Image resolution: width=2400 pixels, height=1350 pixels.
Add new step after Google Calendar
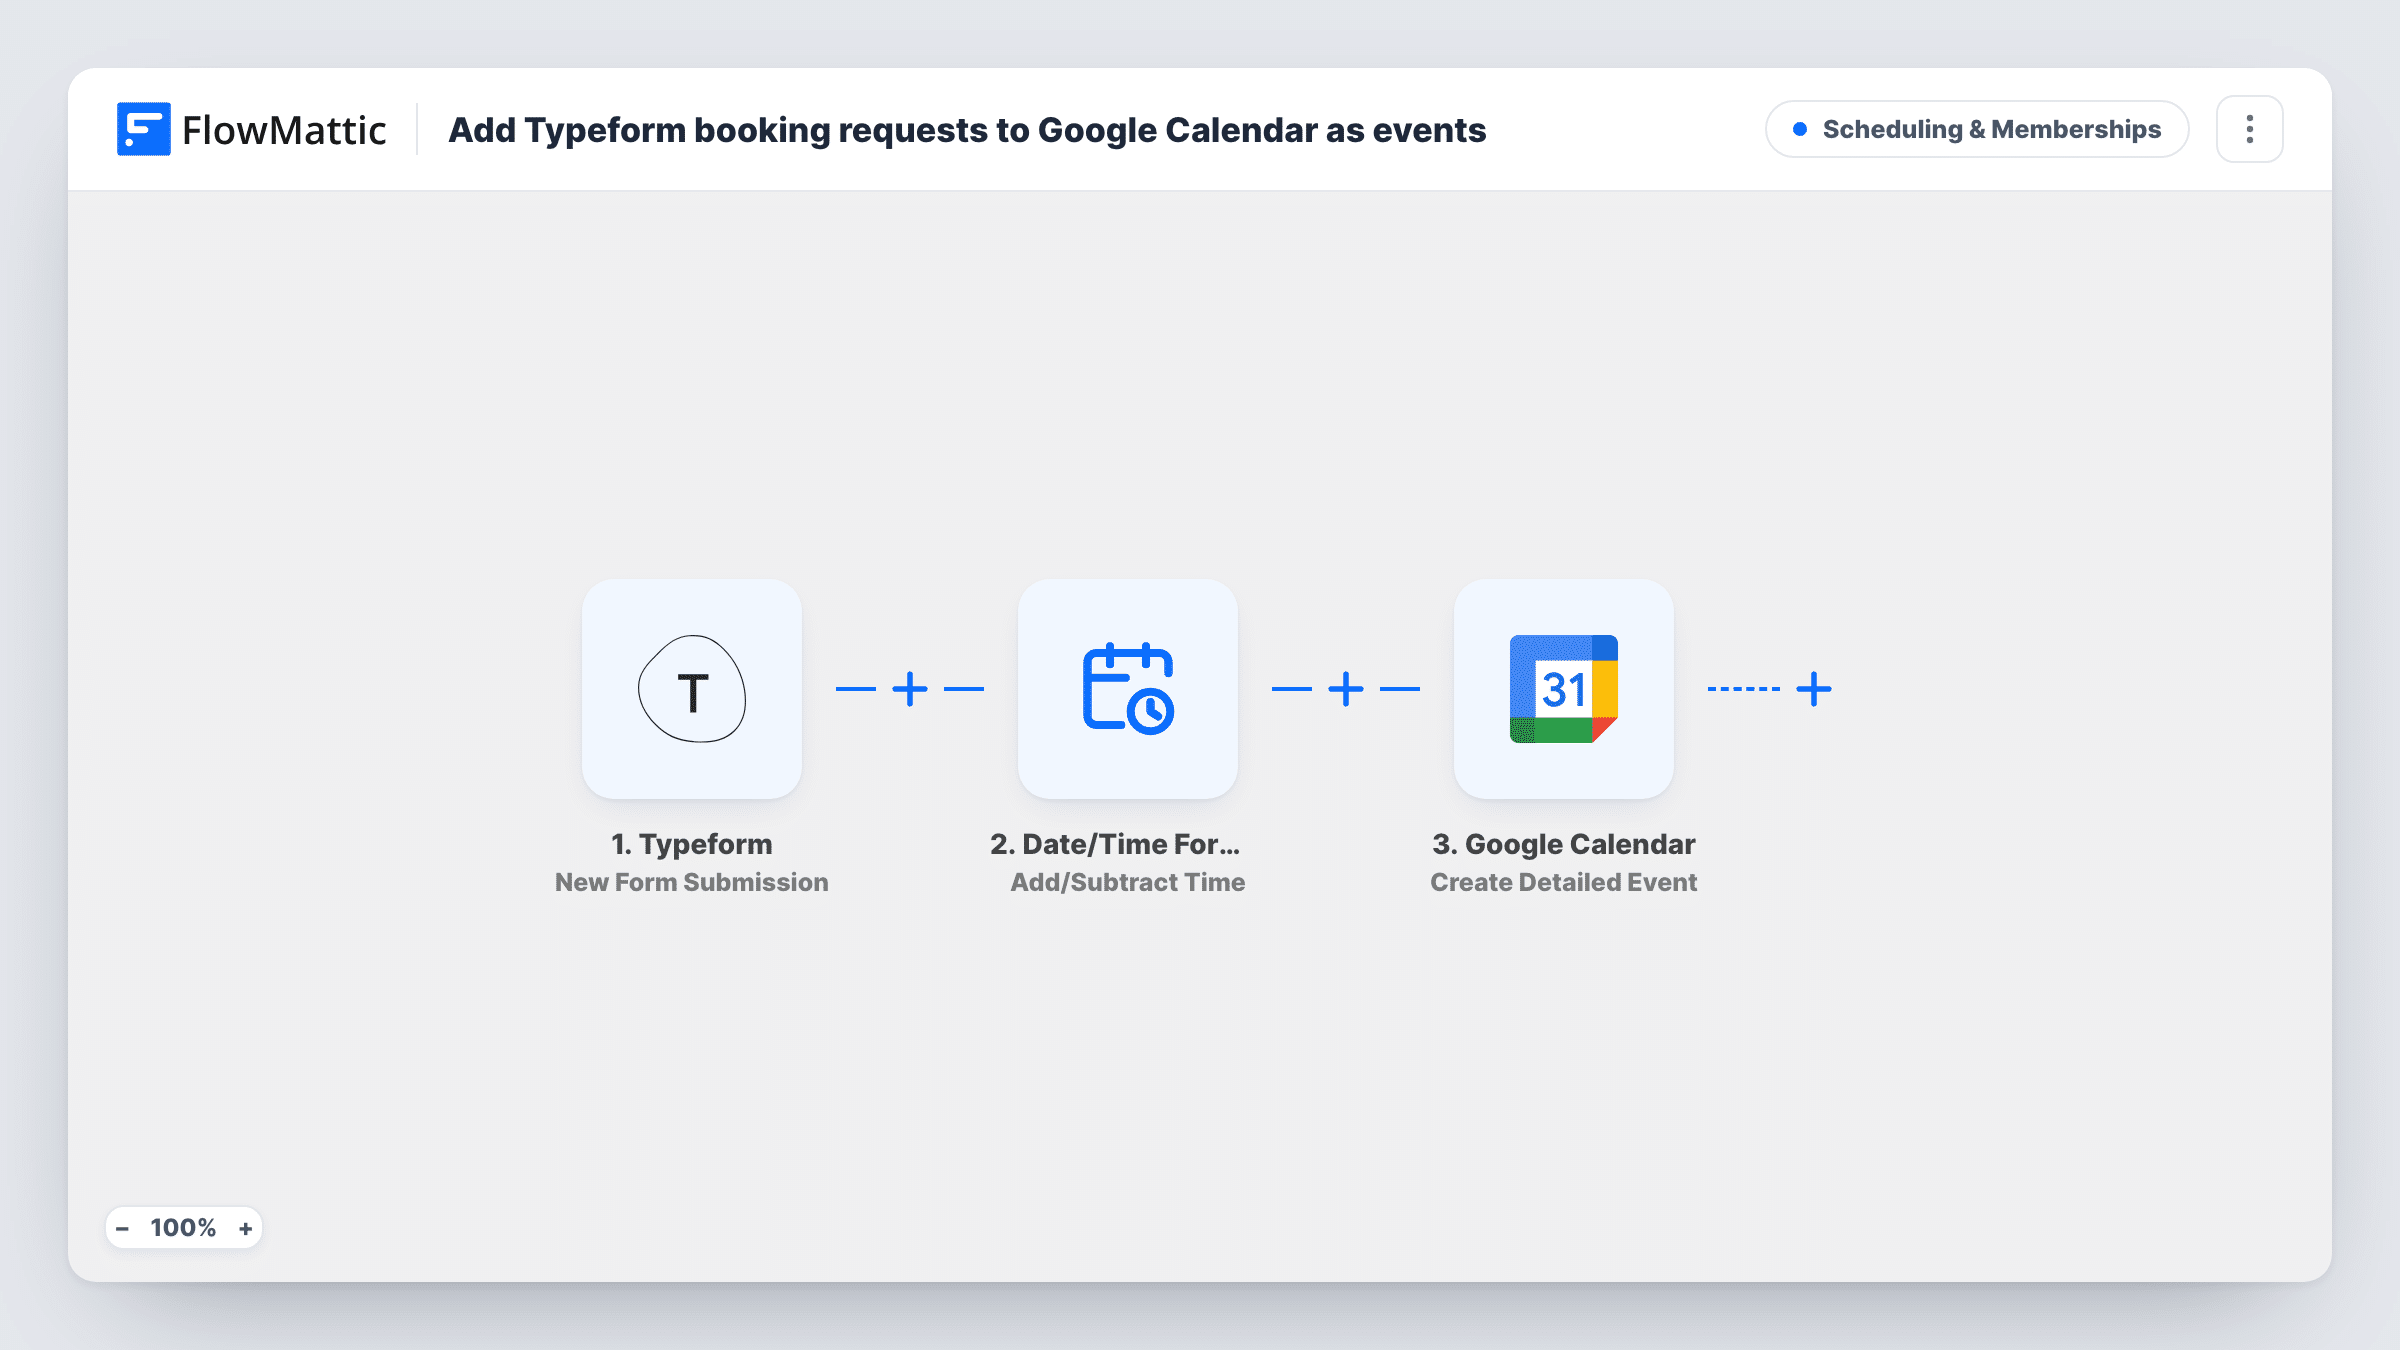1814,689
